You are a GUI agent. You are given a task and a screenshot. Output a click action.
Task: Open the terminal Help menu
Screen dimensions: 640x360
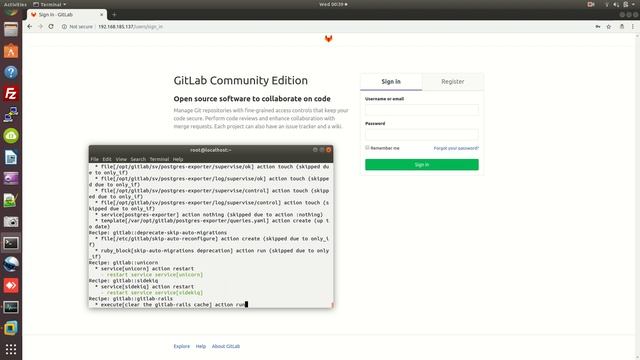(x=178, y=159)
